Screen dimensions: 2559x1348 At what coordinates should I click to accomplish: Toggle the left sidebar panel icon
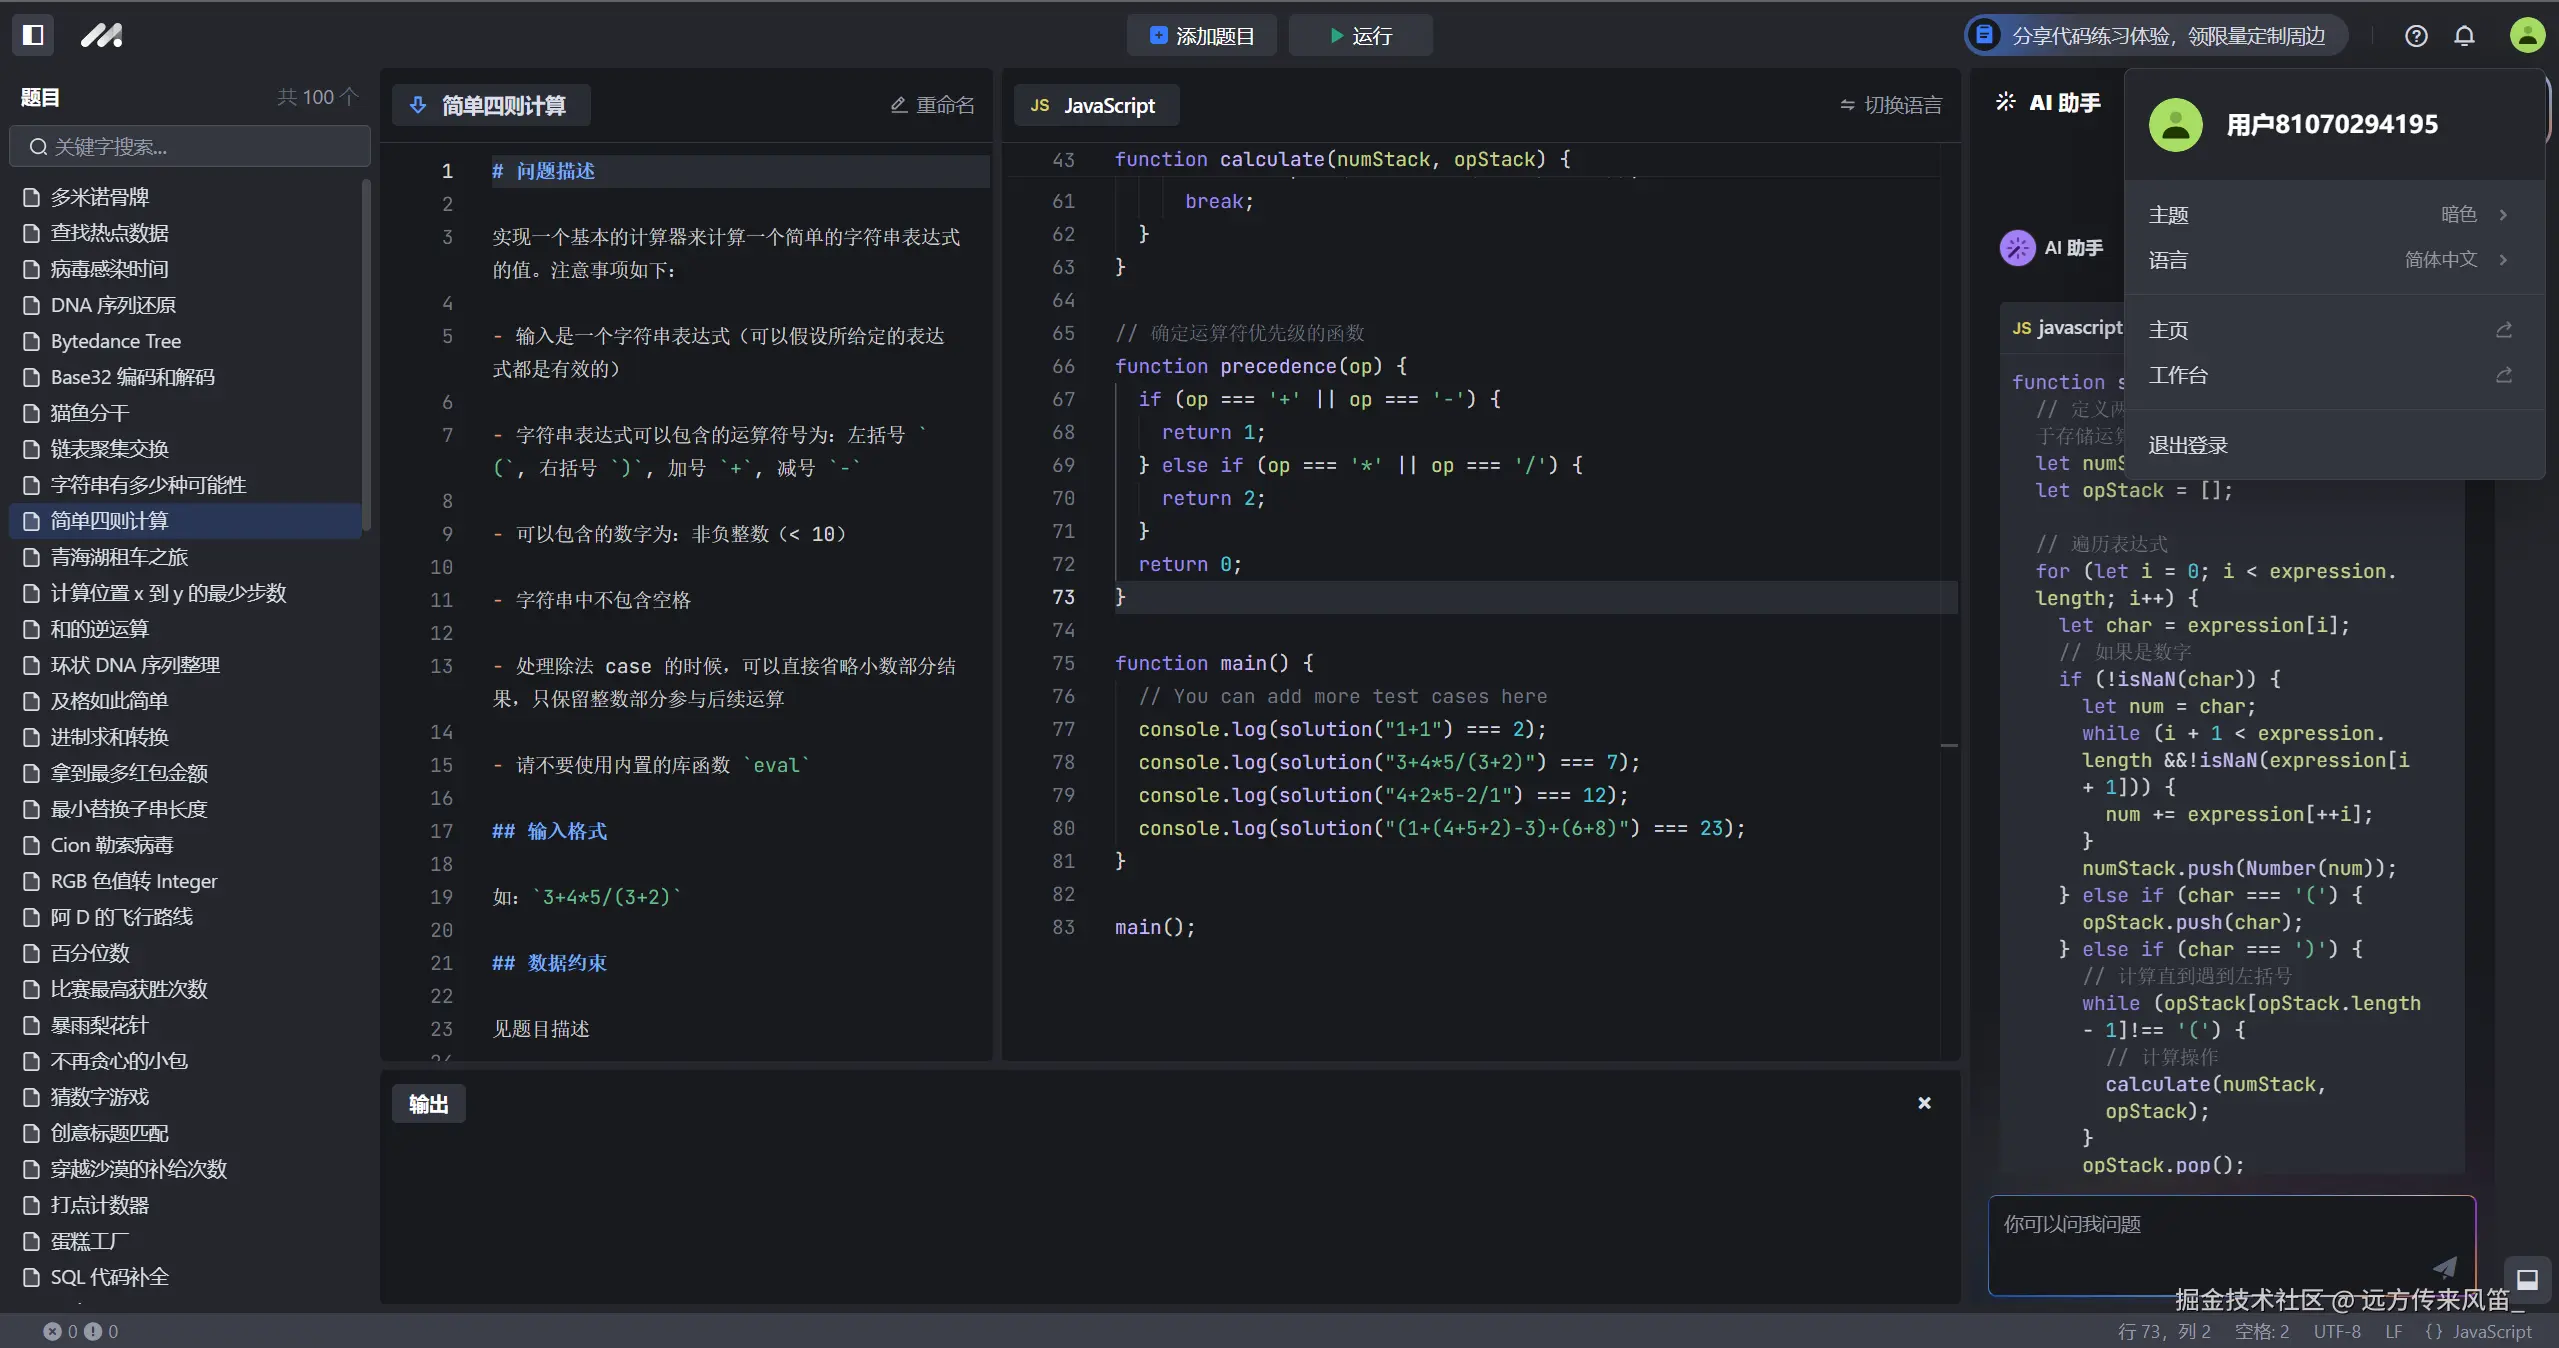33,35
